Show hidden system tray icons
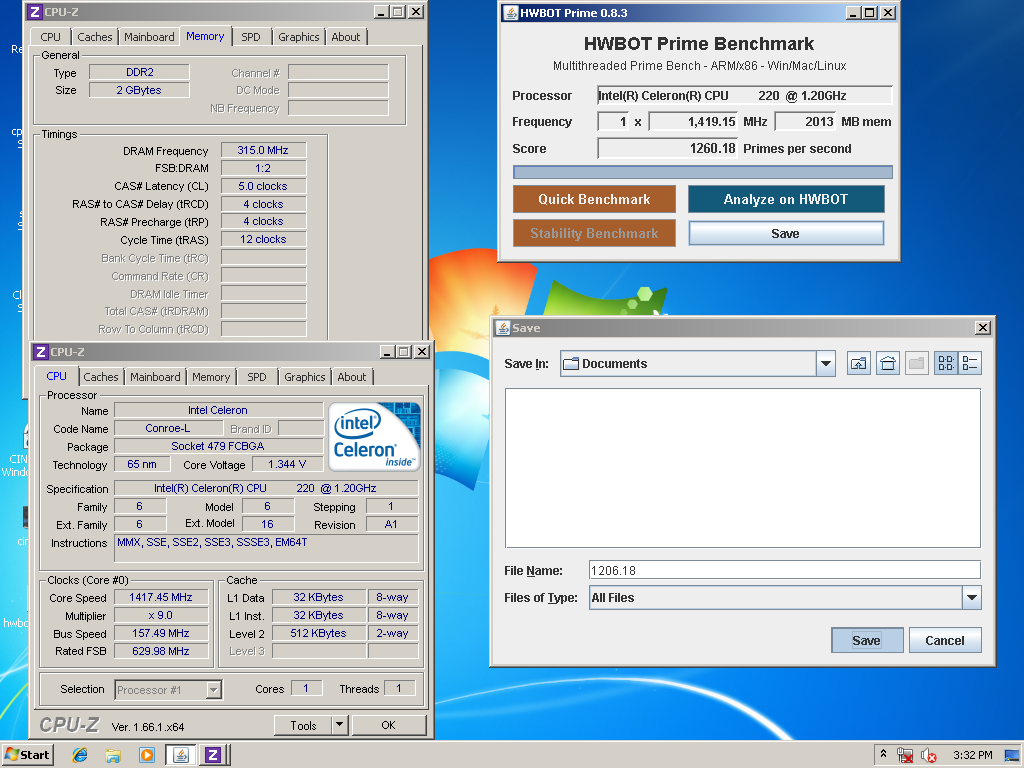This screenshot has height=768, width=1024. tap(883, 754)
